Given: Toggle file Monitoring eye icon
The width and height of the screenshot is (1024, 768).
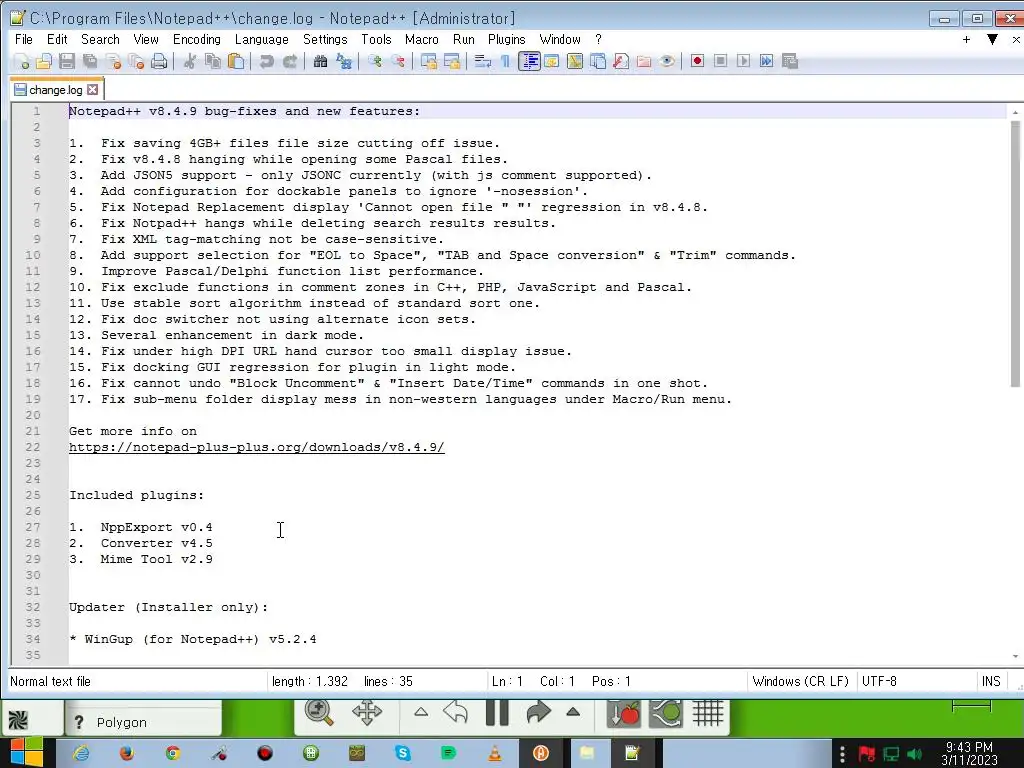Looking at the screenshot, I should click(667, 61).
